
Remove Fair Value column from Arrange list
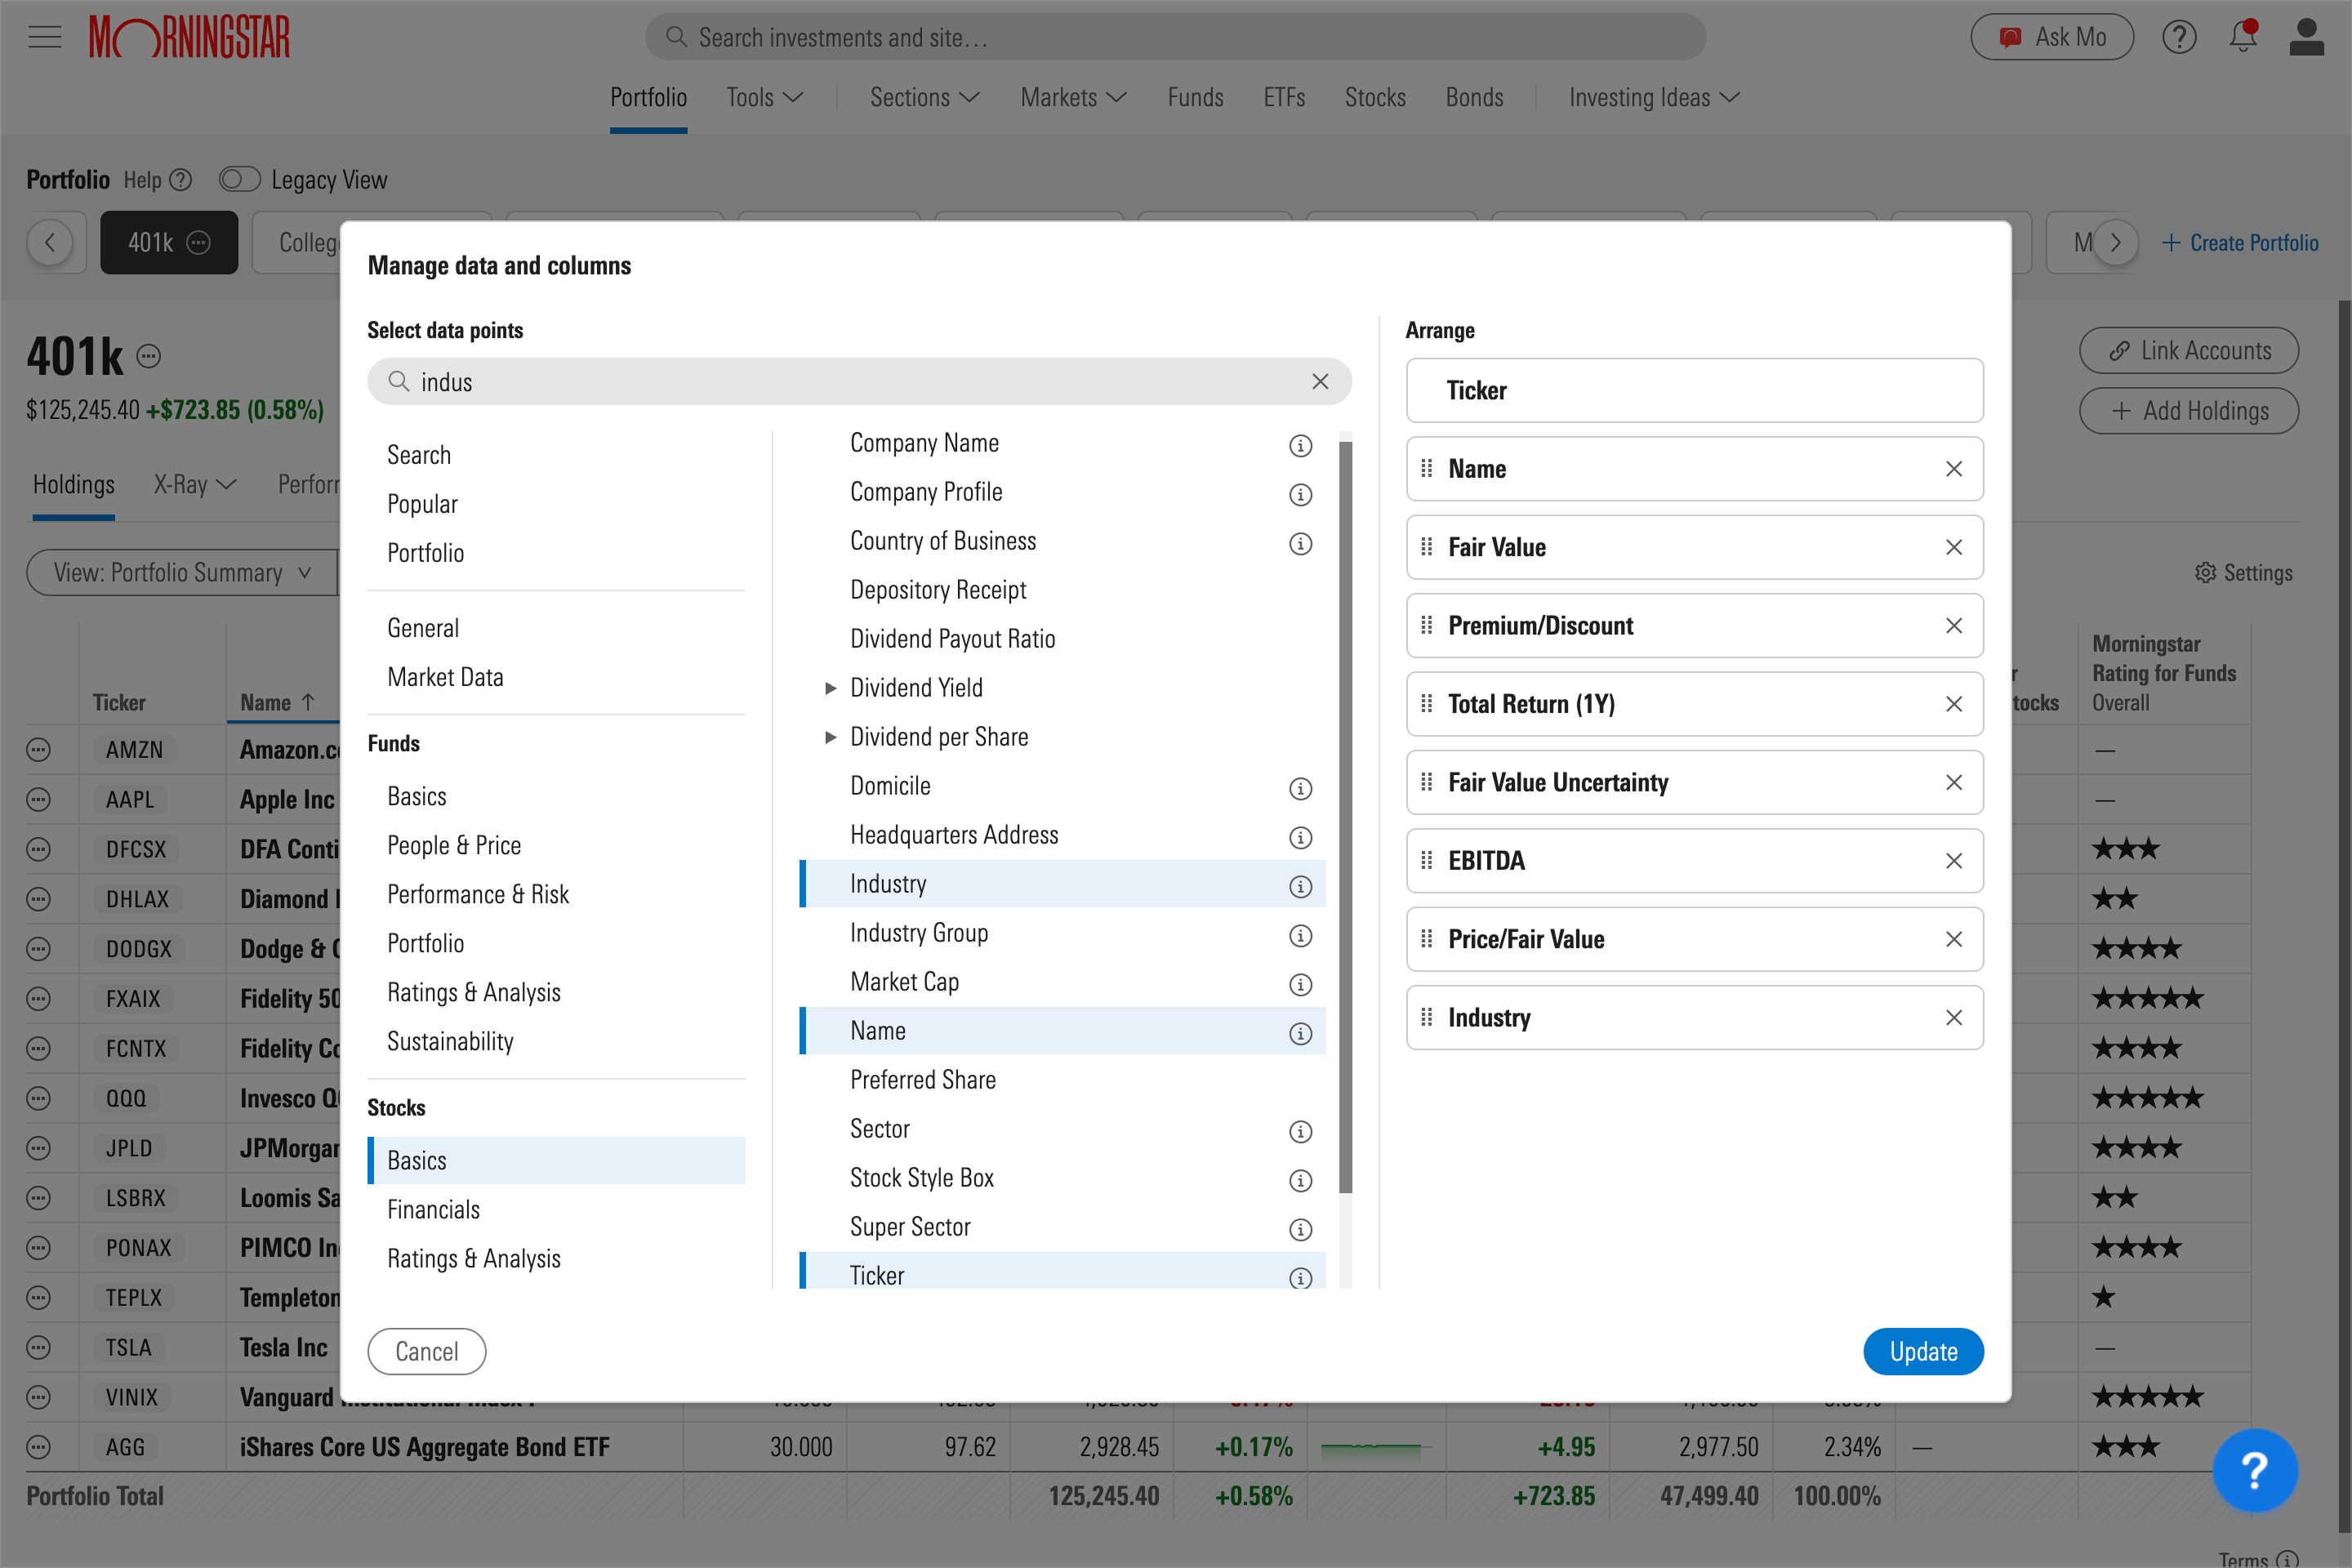coord(1953,547)
